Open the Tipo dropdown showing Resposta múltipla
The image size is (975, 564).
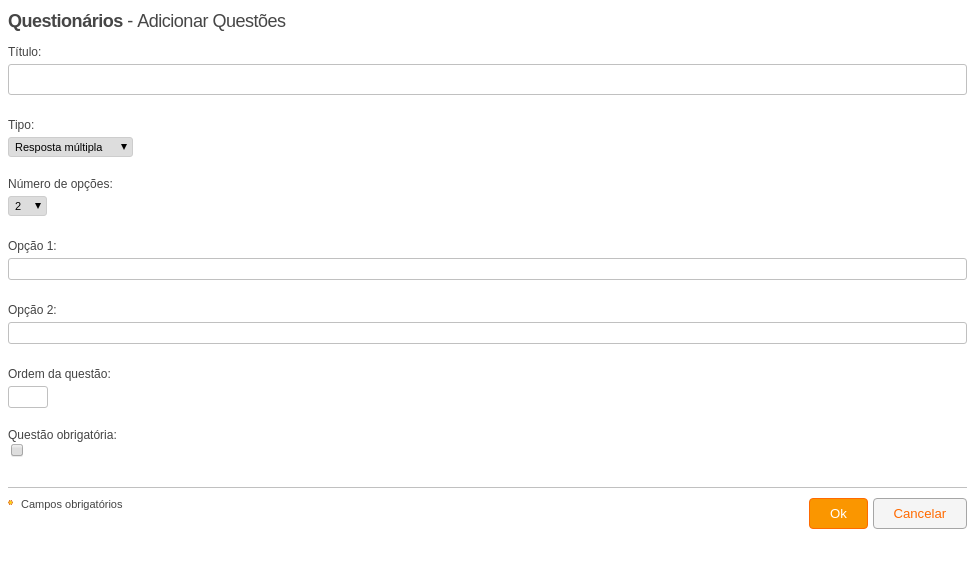tap(70, 147)
